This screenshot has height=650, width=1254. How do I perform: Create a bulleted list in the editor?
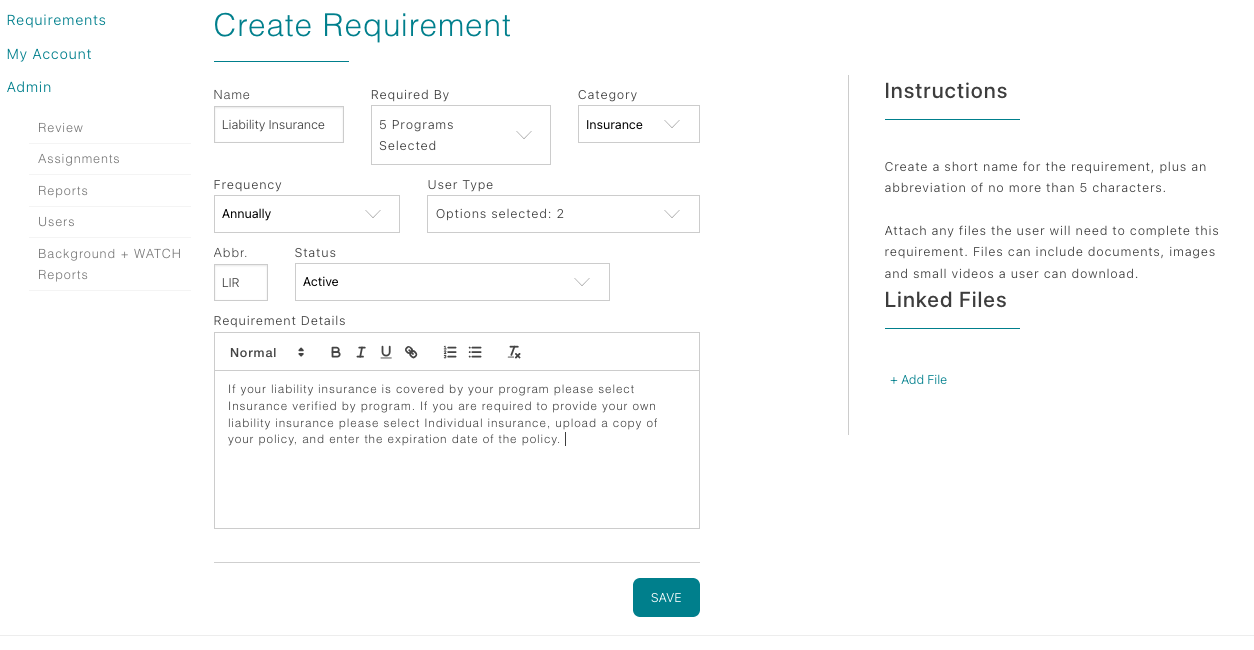coord(474,351)
